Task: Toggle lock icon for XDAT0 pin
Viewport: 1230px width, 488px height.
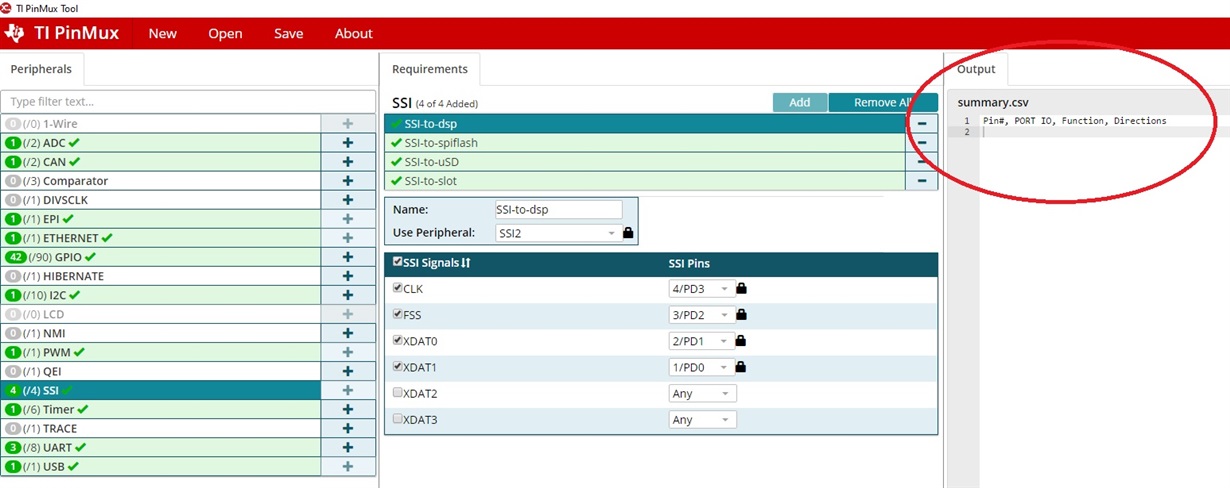Action: point(742,341)
